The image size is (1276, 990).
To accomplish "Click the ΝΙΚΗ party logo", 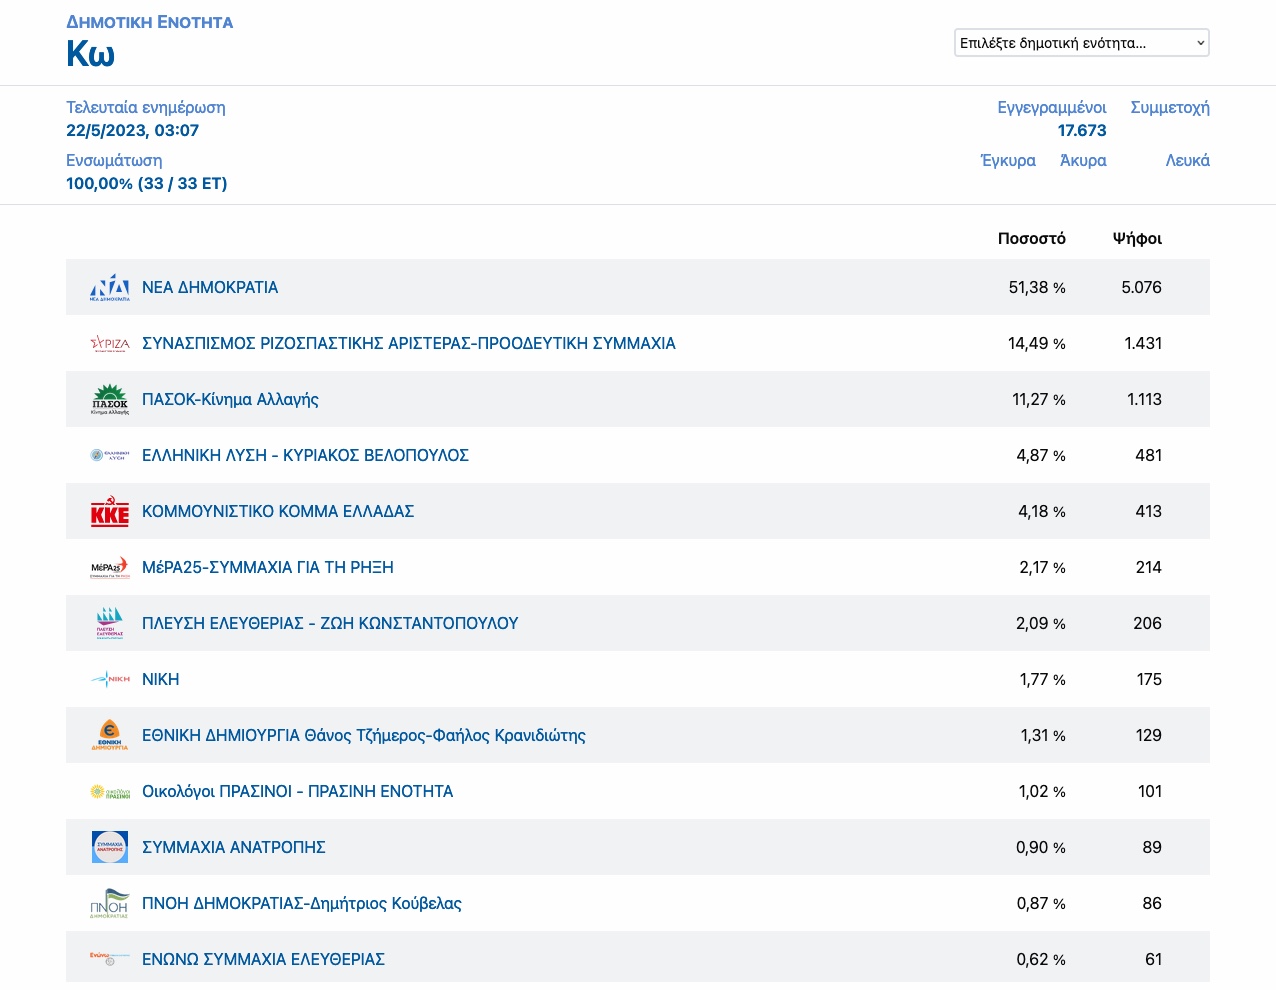I will (110, 679).
